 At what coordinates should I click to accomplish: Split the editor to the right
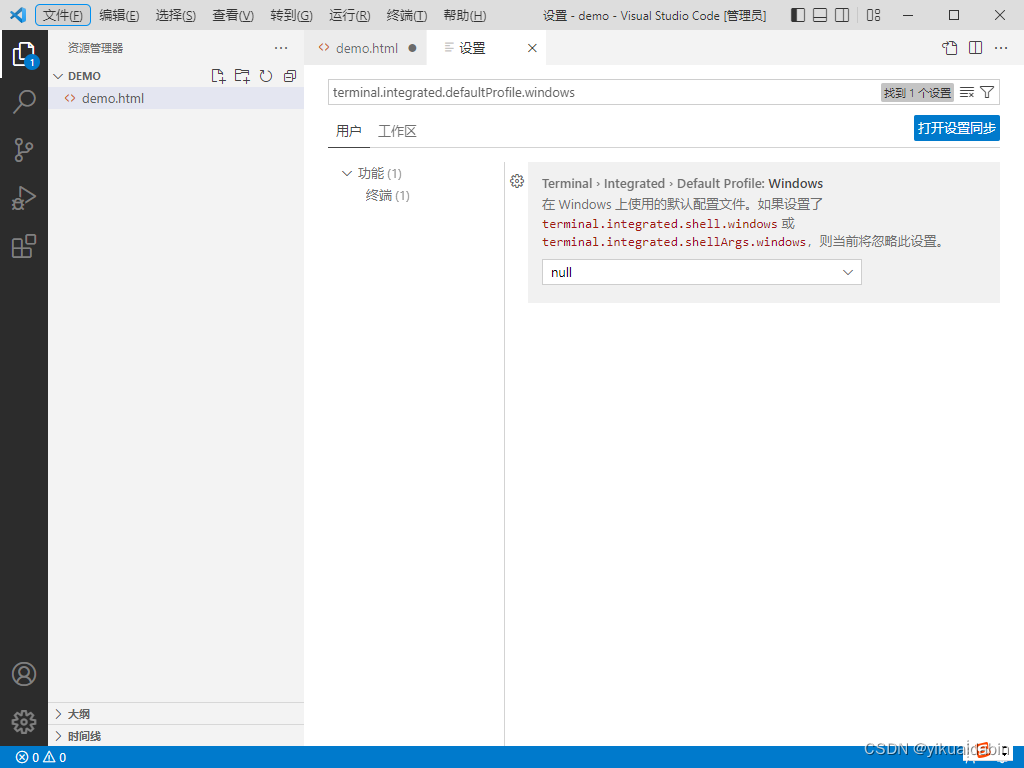tap(976, 48)
